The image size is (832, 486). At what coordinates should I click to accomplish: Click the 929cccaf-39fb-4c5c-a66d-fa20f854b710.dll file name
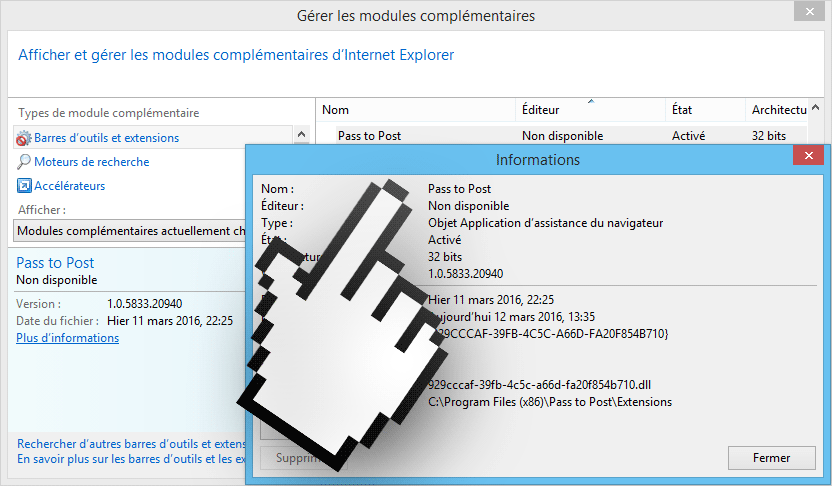coord(539,385)
